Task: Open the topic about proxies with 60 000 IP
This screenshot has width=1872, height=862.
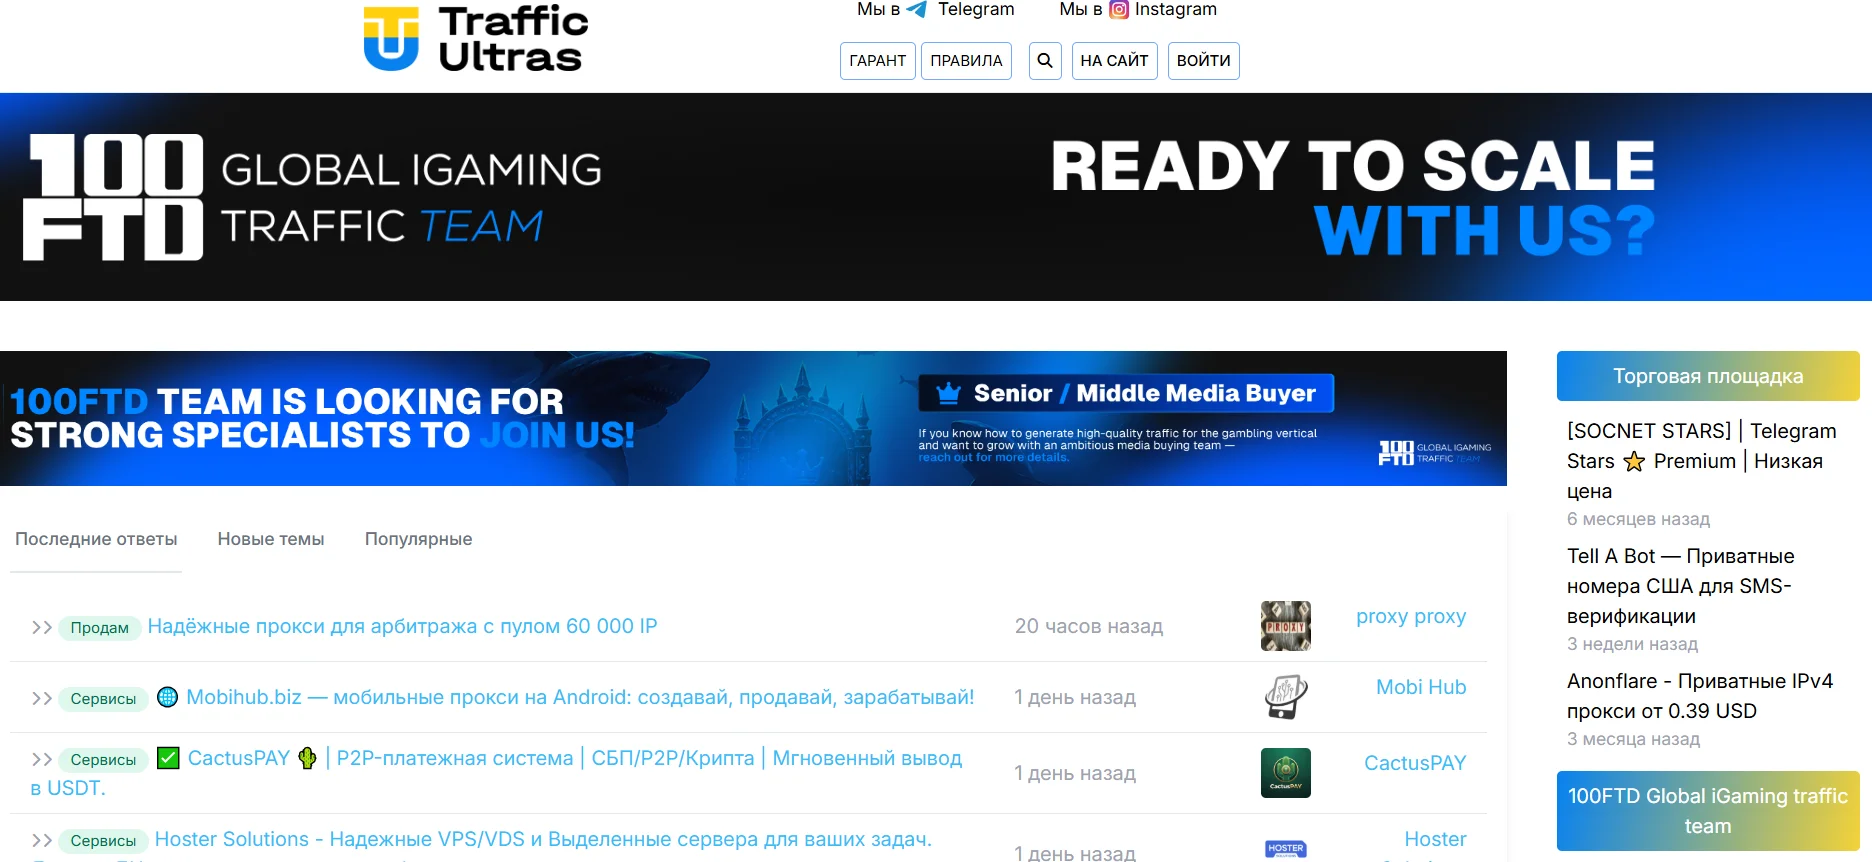Action: (403, 627)
